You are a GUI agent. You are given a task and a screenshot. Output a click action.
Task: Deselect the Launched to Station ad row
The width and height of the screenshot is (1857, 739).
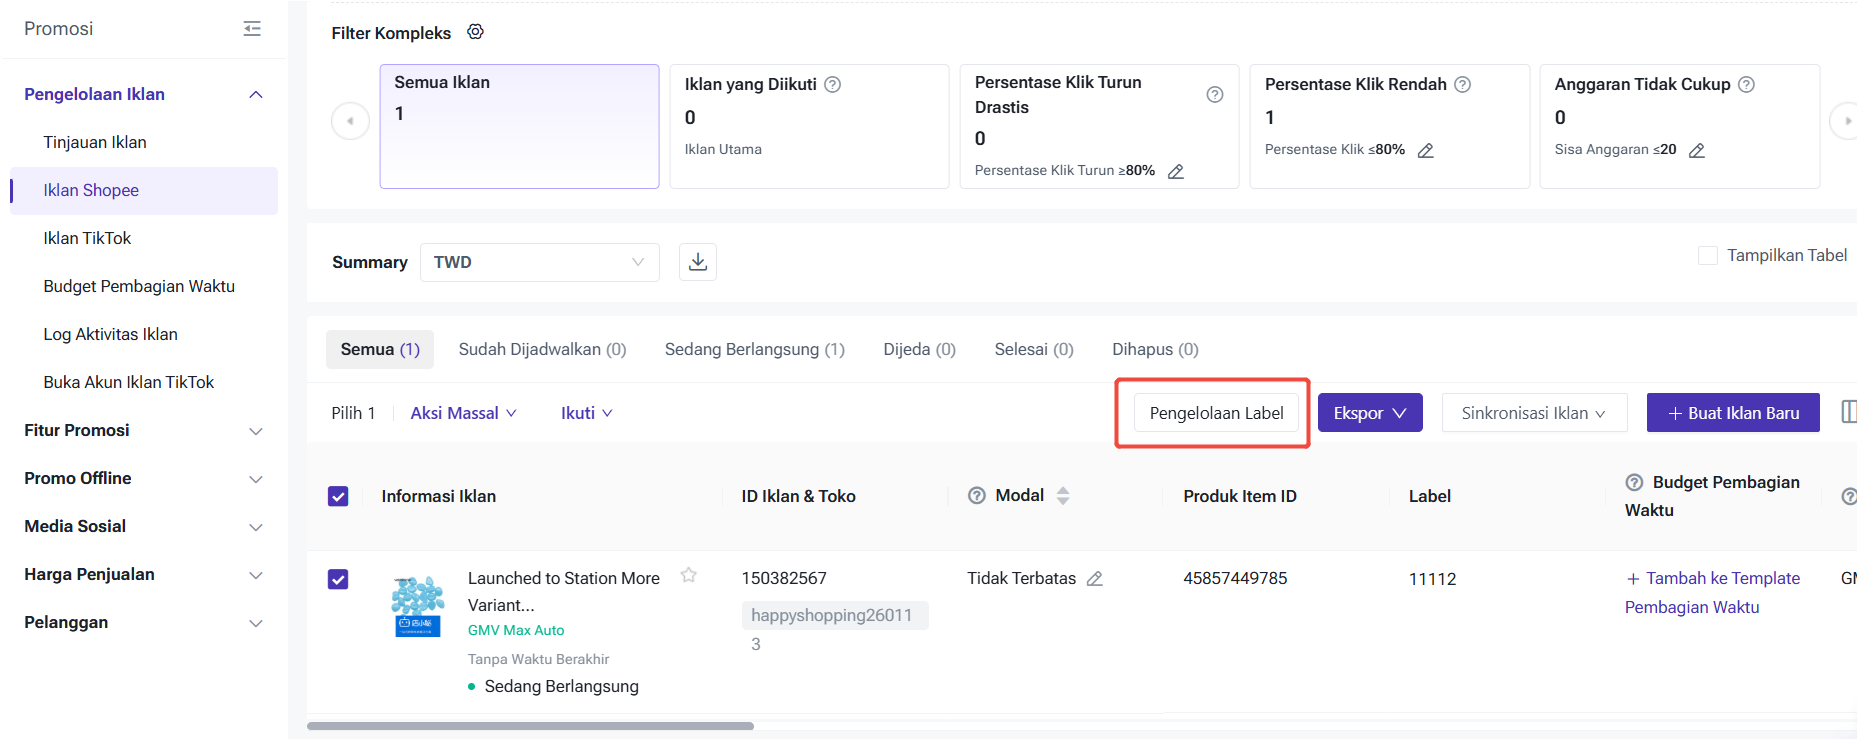pos(338,579)
